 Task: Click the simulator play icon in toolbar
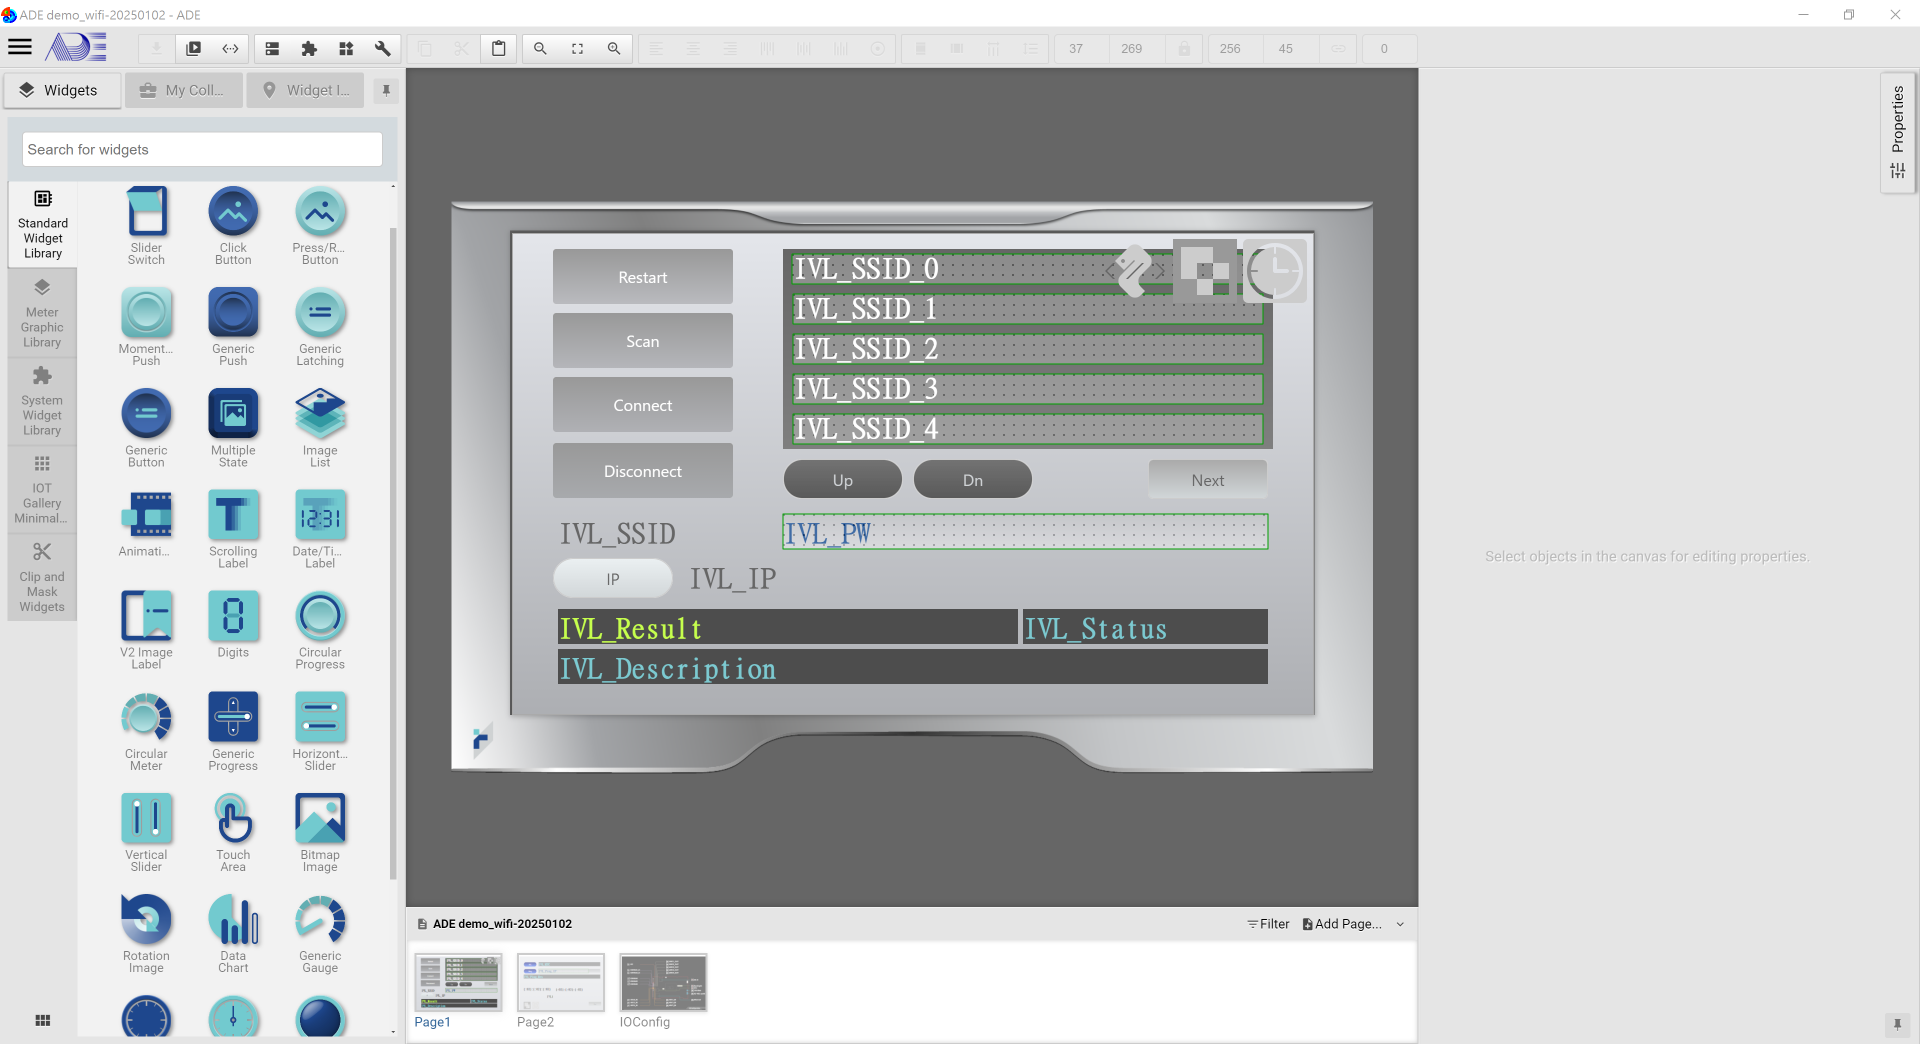point(194,48)
